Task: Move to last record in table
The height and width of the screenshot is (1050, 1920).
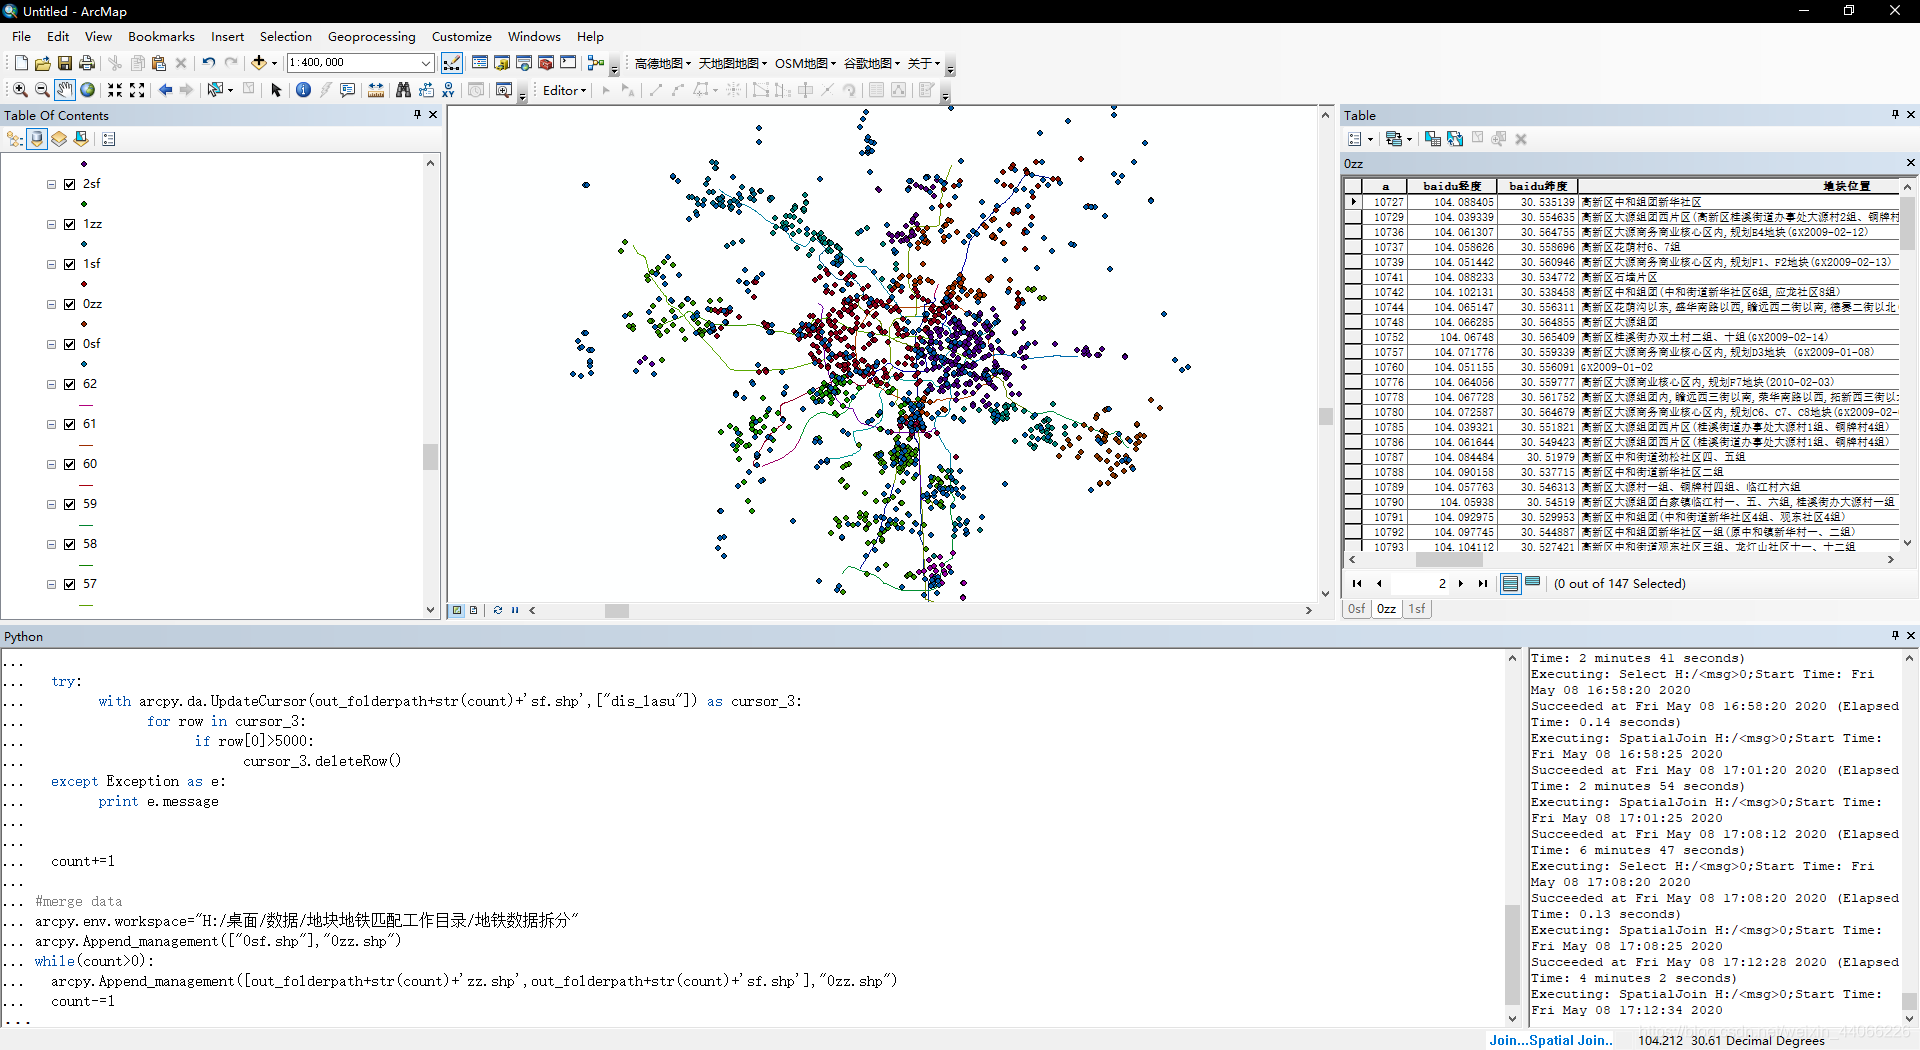Action: [x=1482, y=584]
